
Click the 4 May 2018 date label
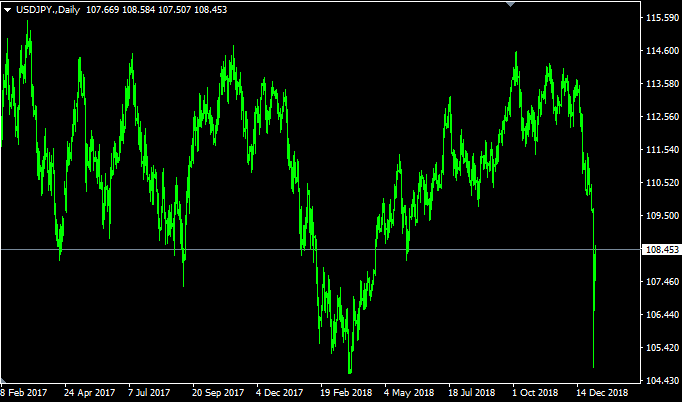(x=408, y=393)
